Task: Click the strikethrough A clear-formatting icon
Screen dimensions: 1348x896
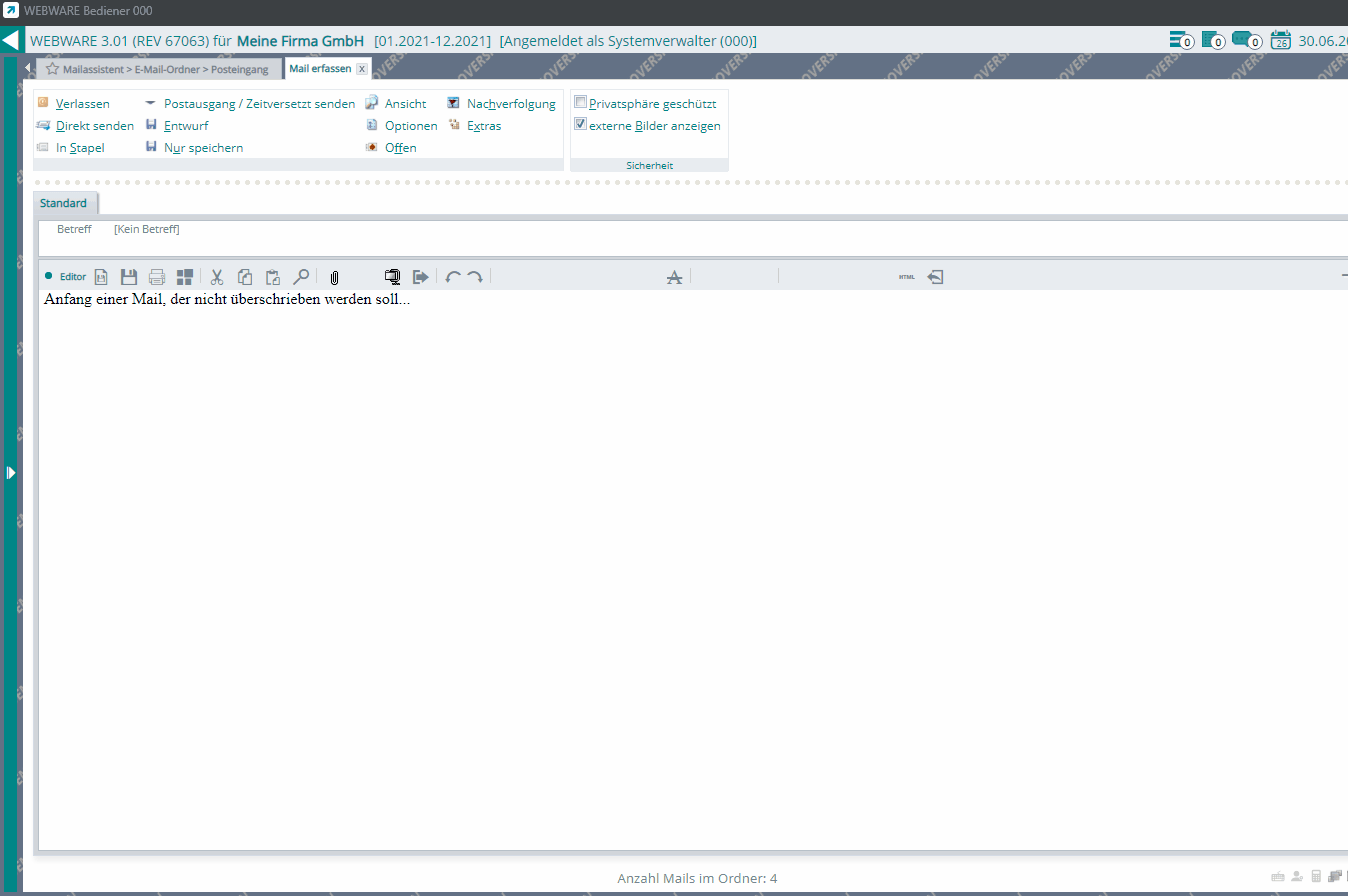Action: 674,277
